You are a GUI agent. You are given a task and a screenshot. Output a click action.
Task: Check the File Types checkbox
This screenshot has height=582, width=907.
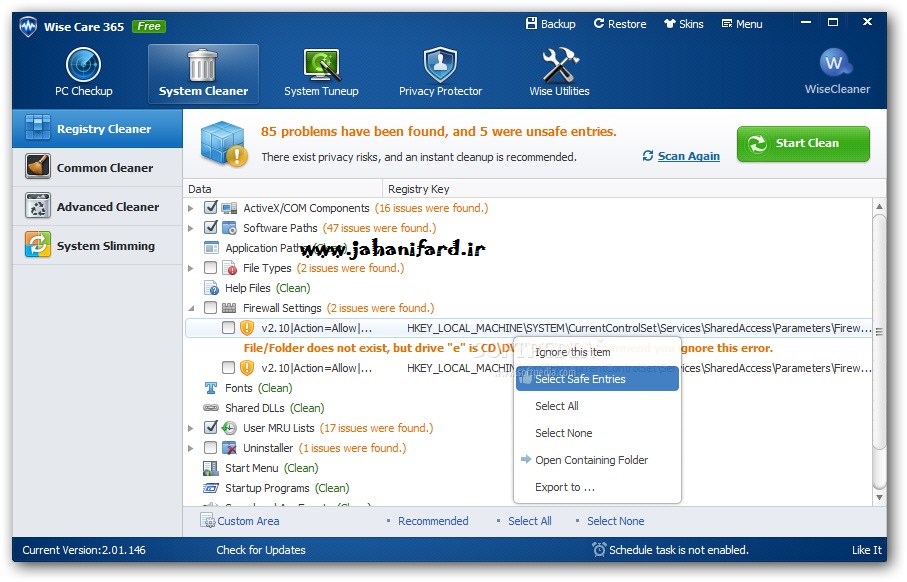211,268
